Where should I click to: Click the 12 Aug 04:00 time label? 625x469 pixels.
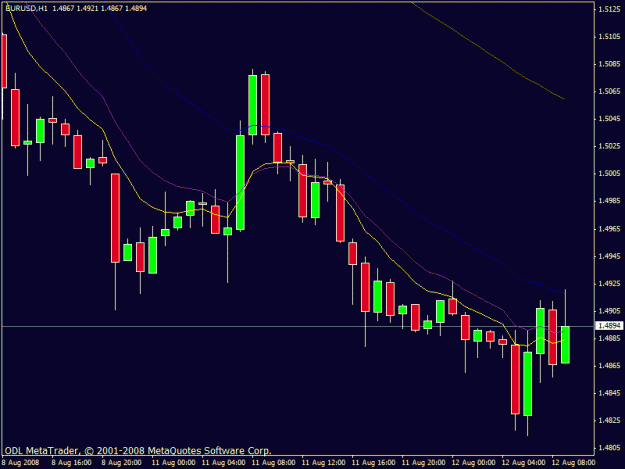point(523,463)
